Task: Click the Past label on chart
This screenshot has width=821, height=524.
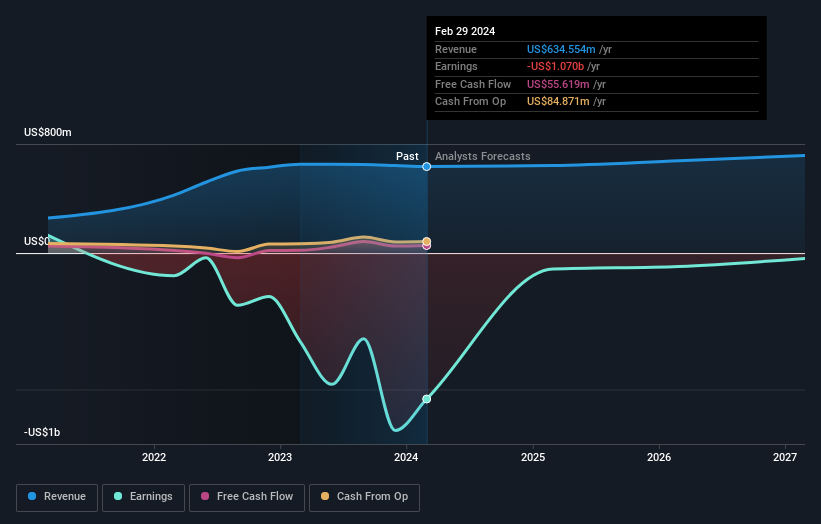Action: [x=407, y=156]
